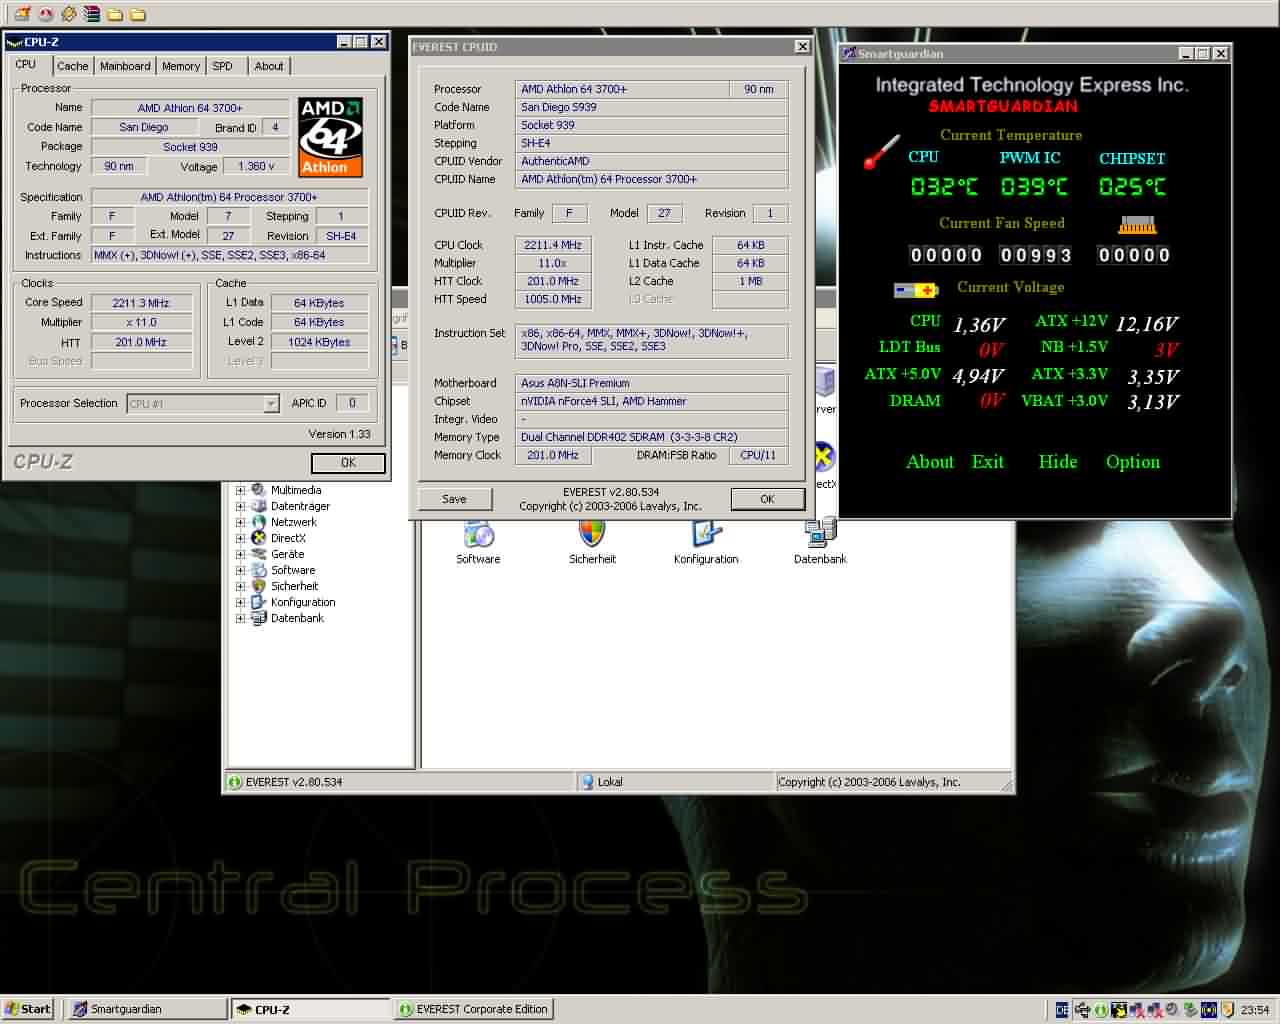Screen dimensions: 1280x1024
Task: Open the second yellow folder quick launch icon
Action: [x=138, y=14]
